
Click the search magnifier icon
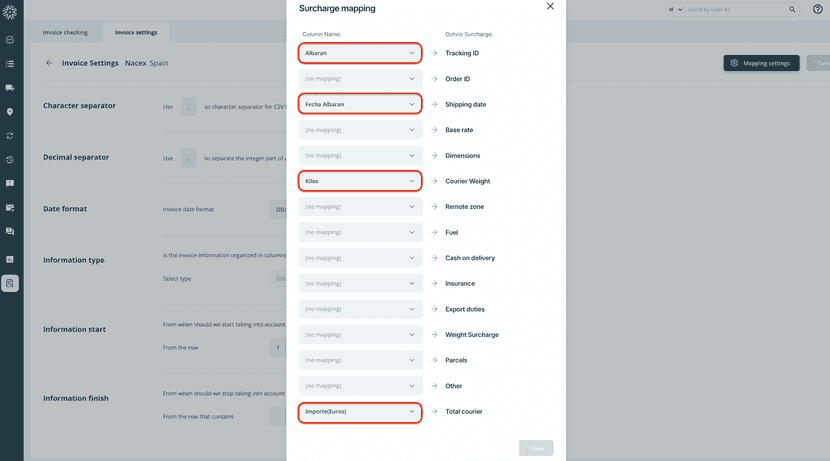(x=792, y=9)
